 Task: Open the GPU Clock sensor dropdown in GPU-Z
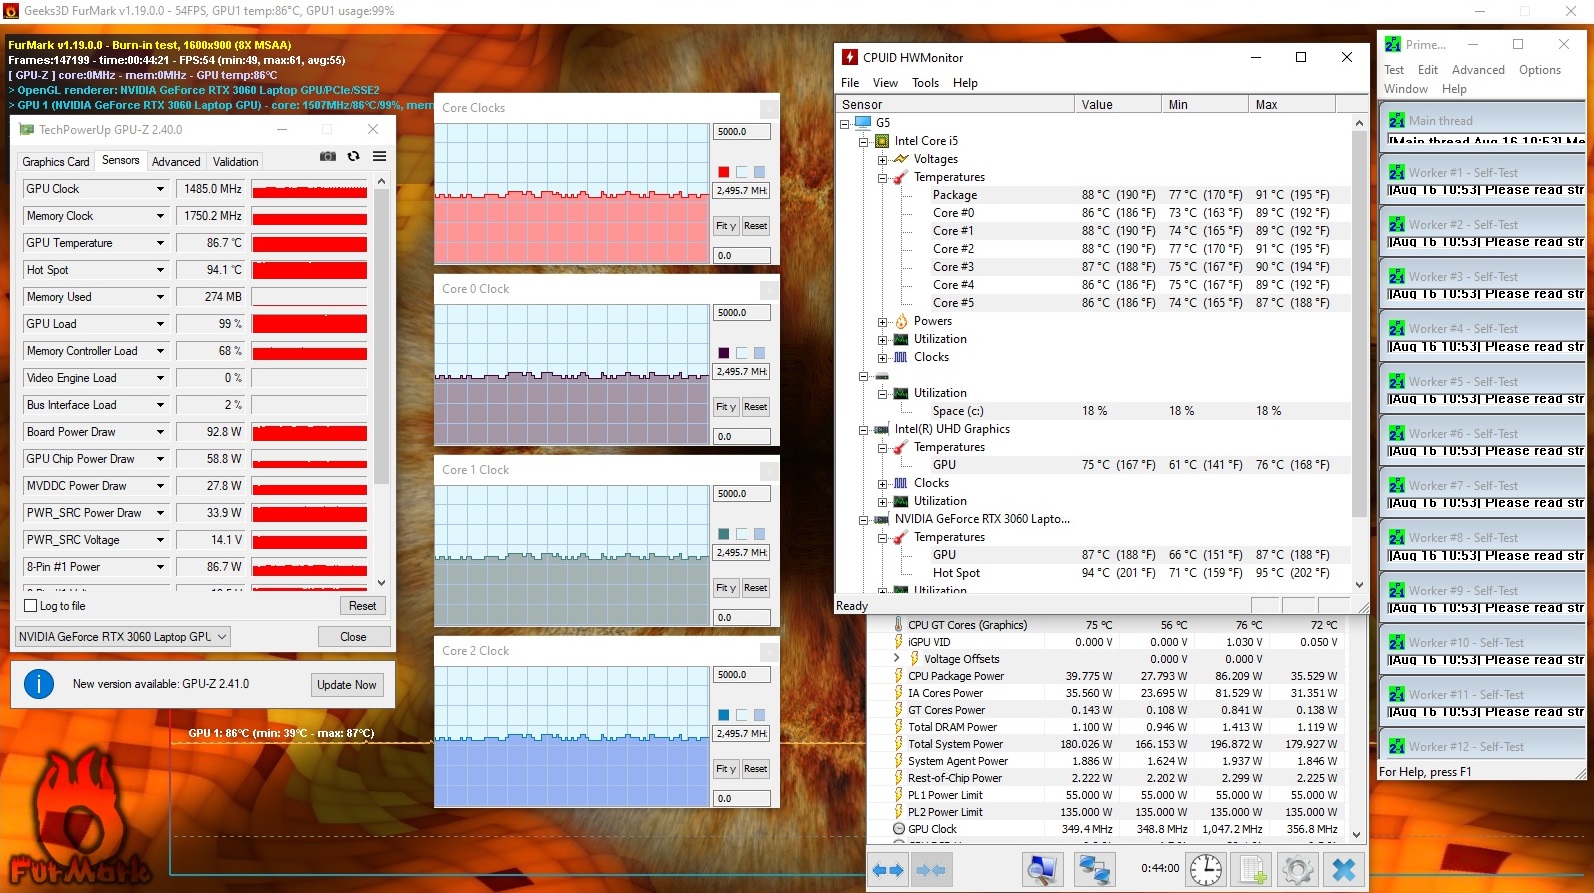pos(160,189)
